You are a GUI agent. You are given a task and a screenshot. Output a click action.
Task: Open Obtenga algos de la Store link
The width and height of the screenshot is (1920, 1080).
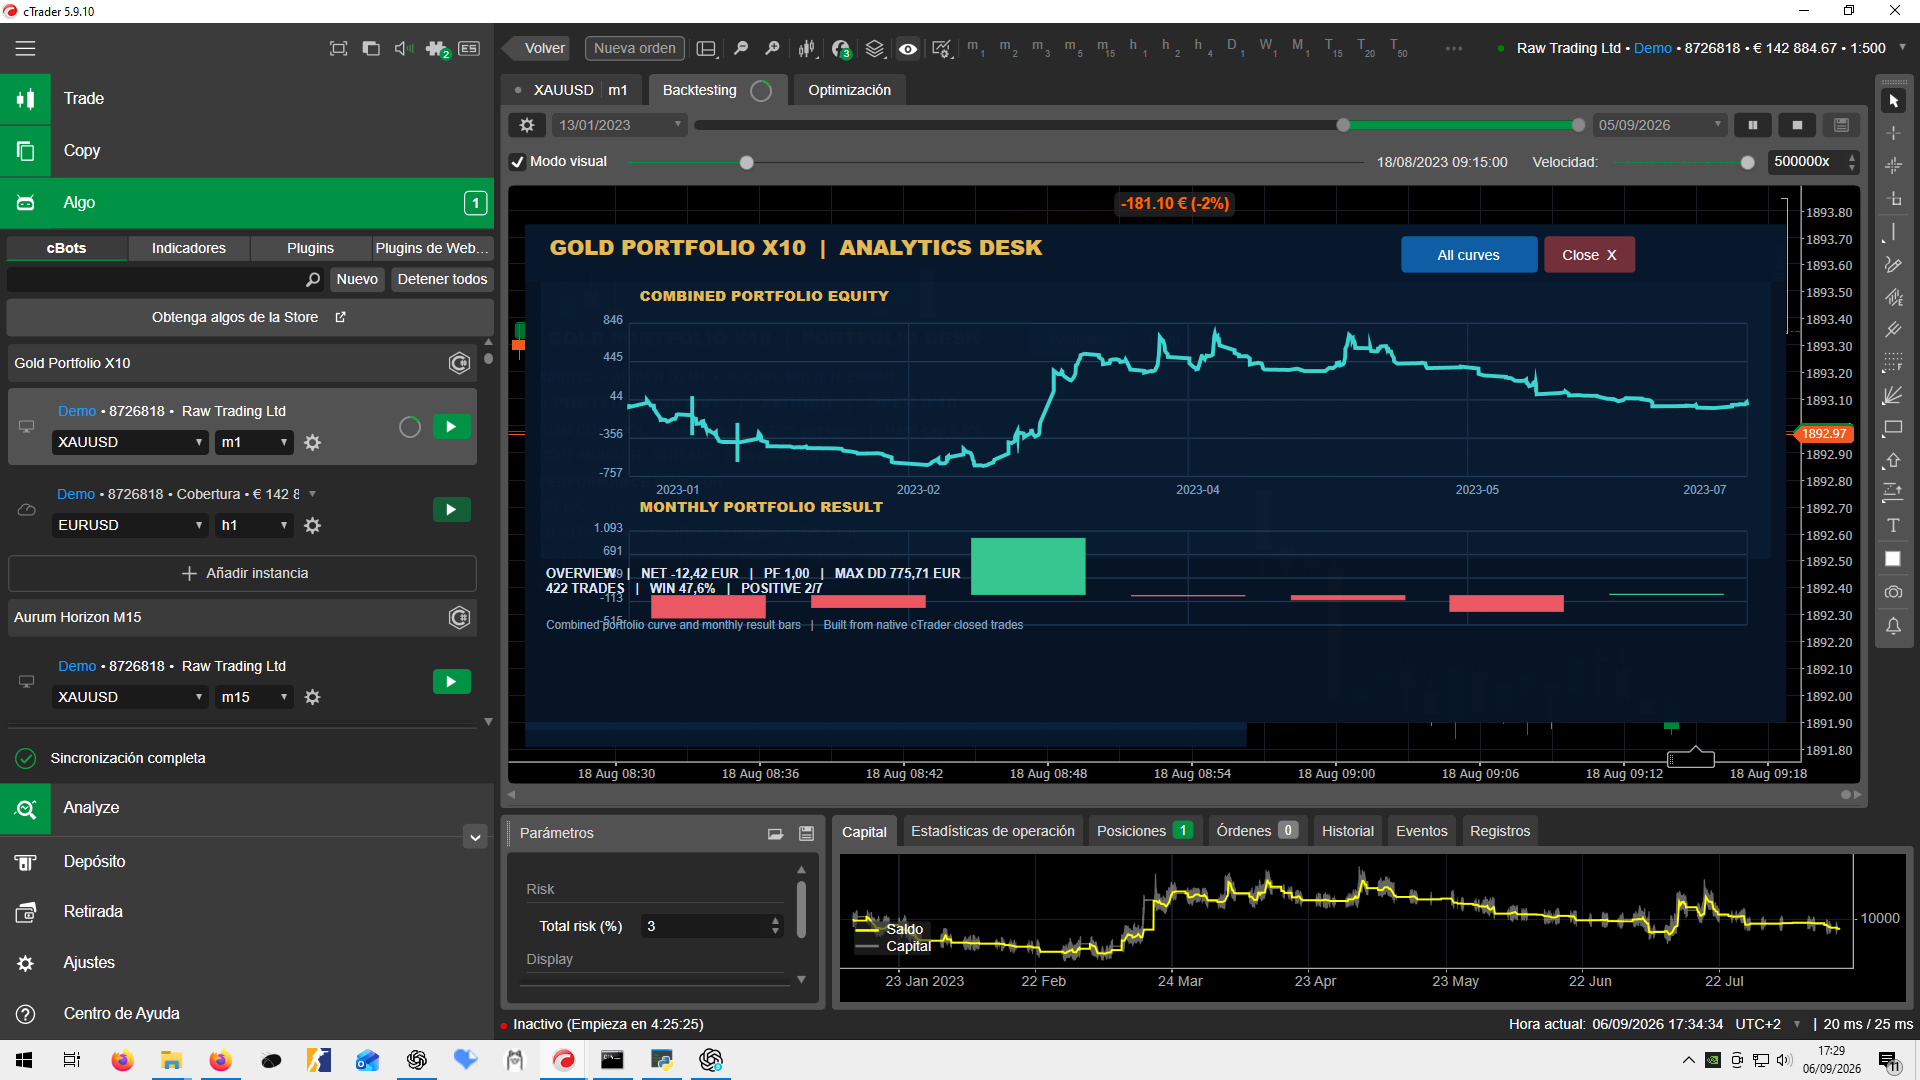pyautogui.click(x=248, y=317)
